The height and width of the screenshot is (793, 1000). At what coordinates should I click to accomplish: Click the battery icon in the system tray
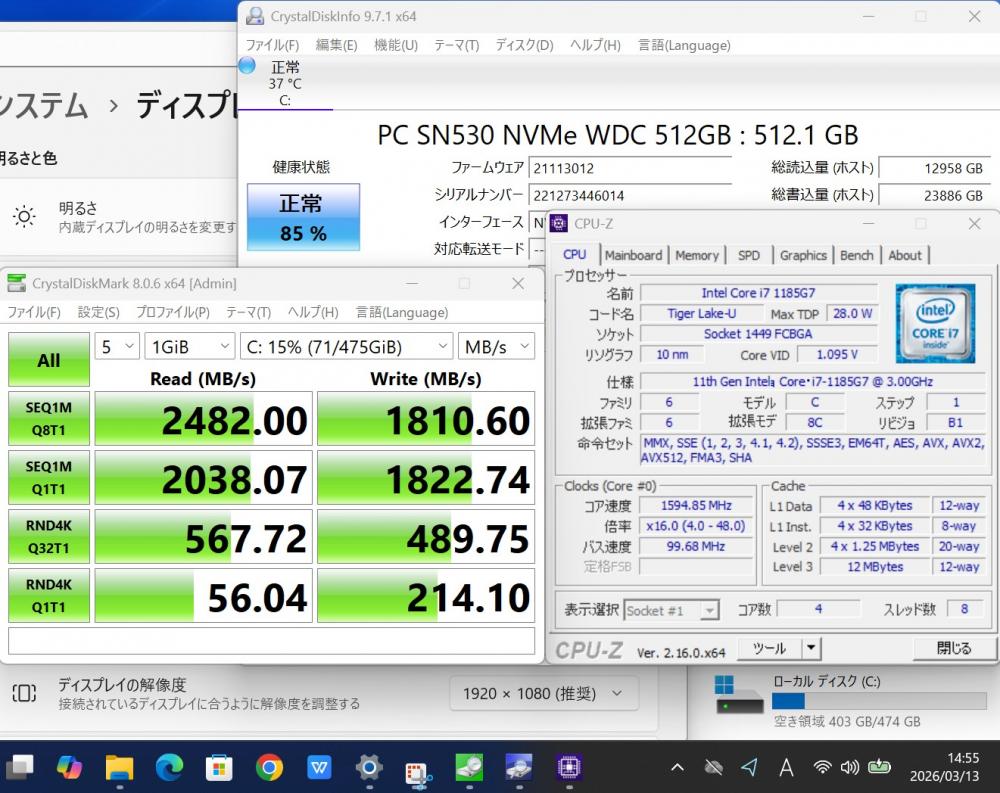pos(879,766)
